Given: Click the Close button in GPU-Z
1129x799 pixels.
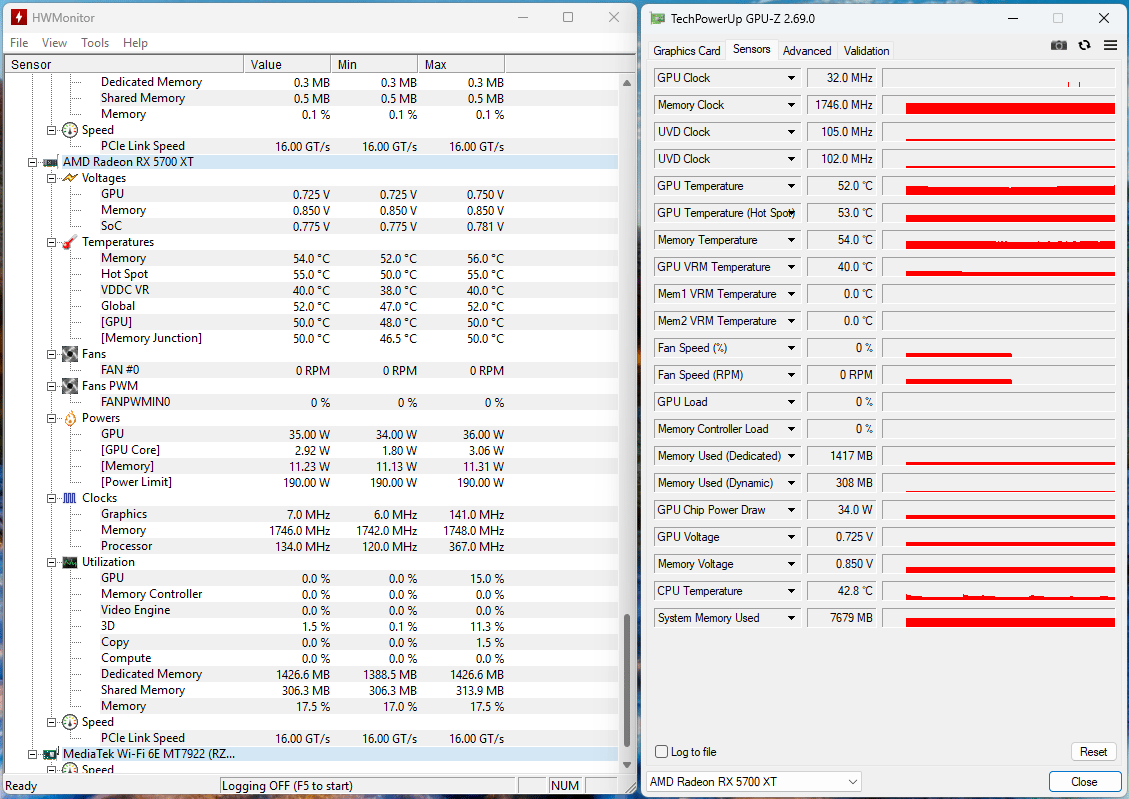Looking at the screenshot, I should tap(1084, 782).
